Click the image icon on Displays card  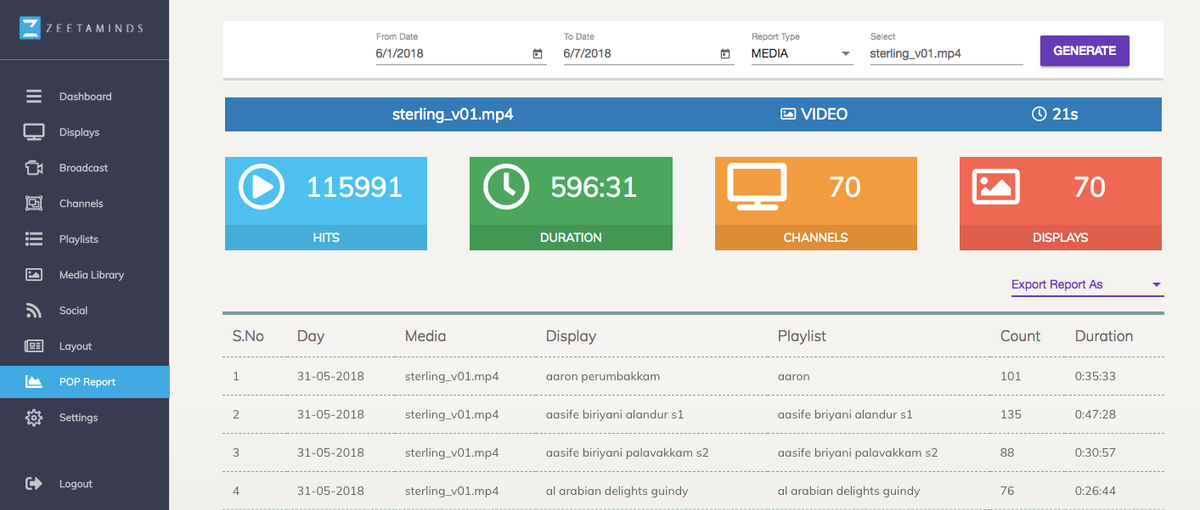click(x=996, y=186)
